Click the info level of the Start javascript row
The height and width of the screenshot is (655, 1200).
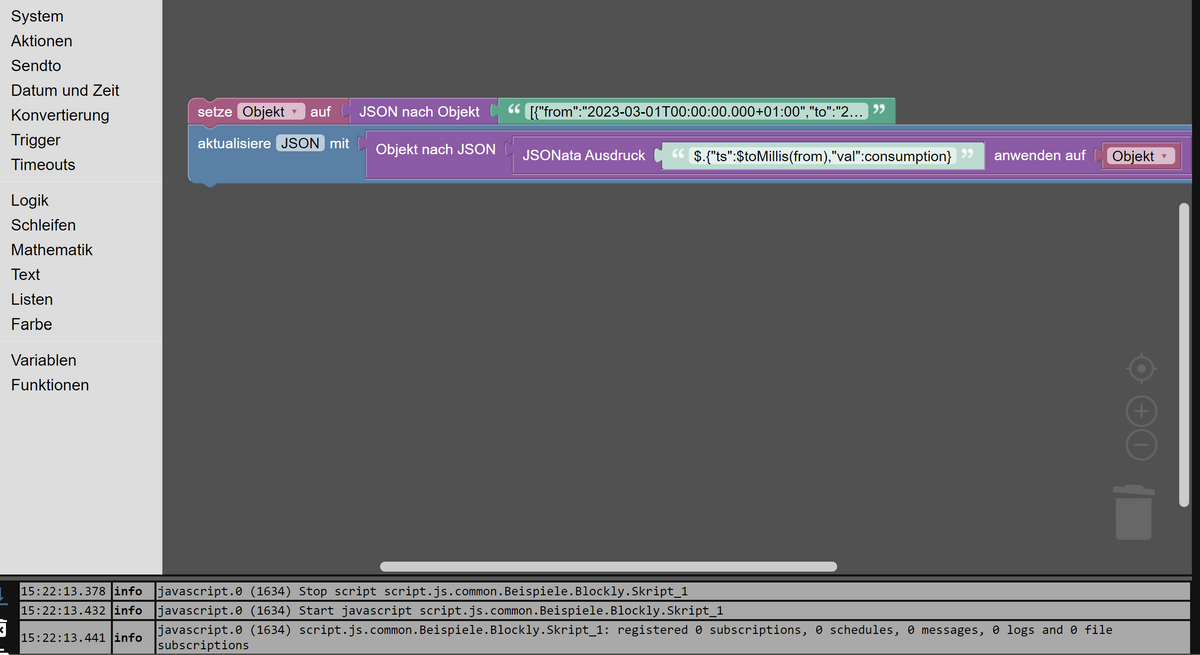point(128,610)
